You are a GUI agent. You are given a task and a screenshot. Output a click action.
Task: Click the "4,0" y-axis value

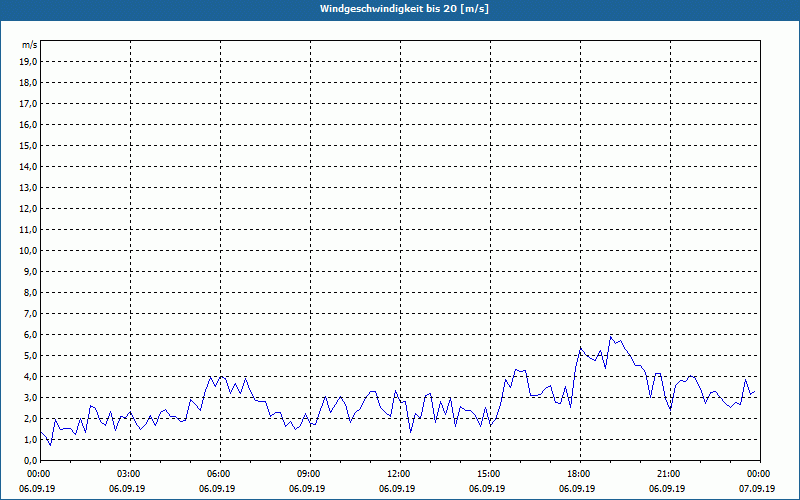point(30,377)
